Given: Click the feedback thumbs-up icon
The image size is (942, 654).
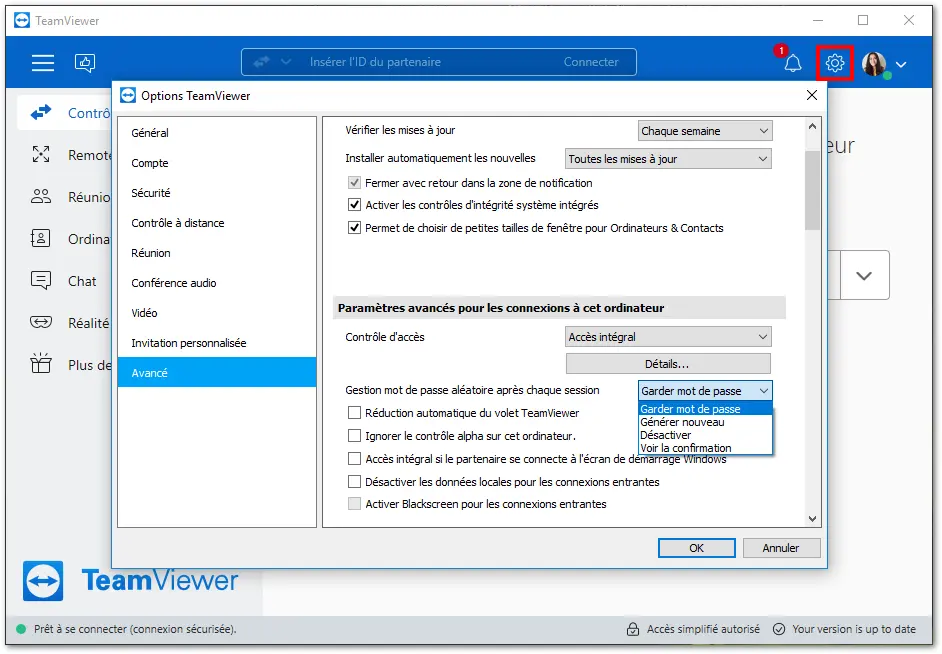Looking at the screenshot, I should click(x=85, y=62).
